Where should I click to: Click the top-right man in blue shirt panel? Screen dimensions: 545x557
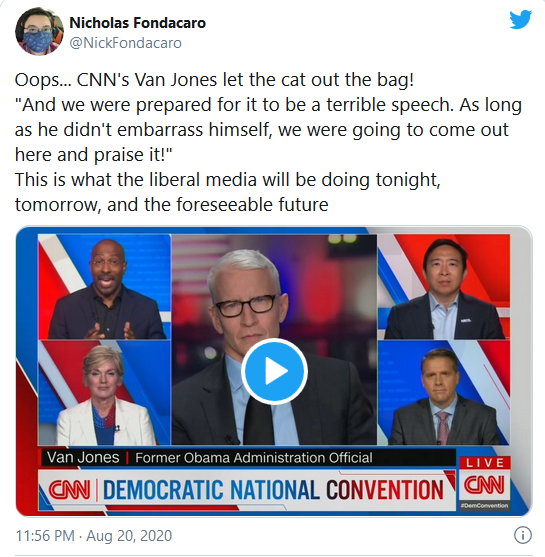coord(444,287)
